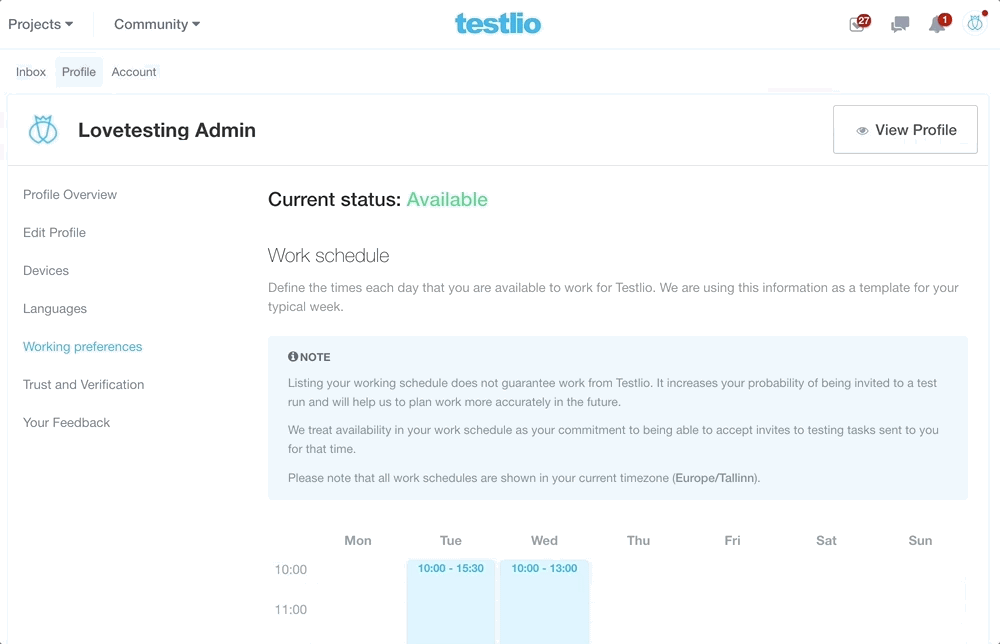Viewport: 1000px width, 644px height.
Task: Expand the Community dropdown
Action: click(157, 24)
